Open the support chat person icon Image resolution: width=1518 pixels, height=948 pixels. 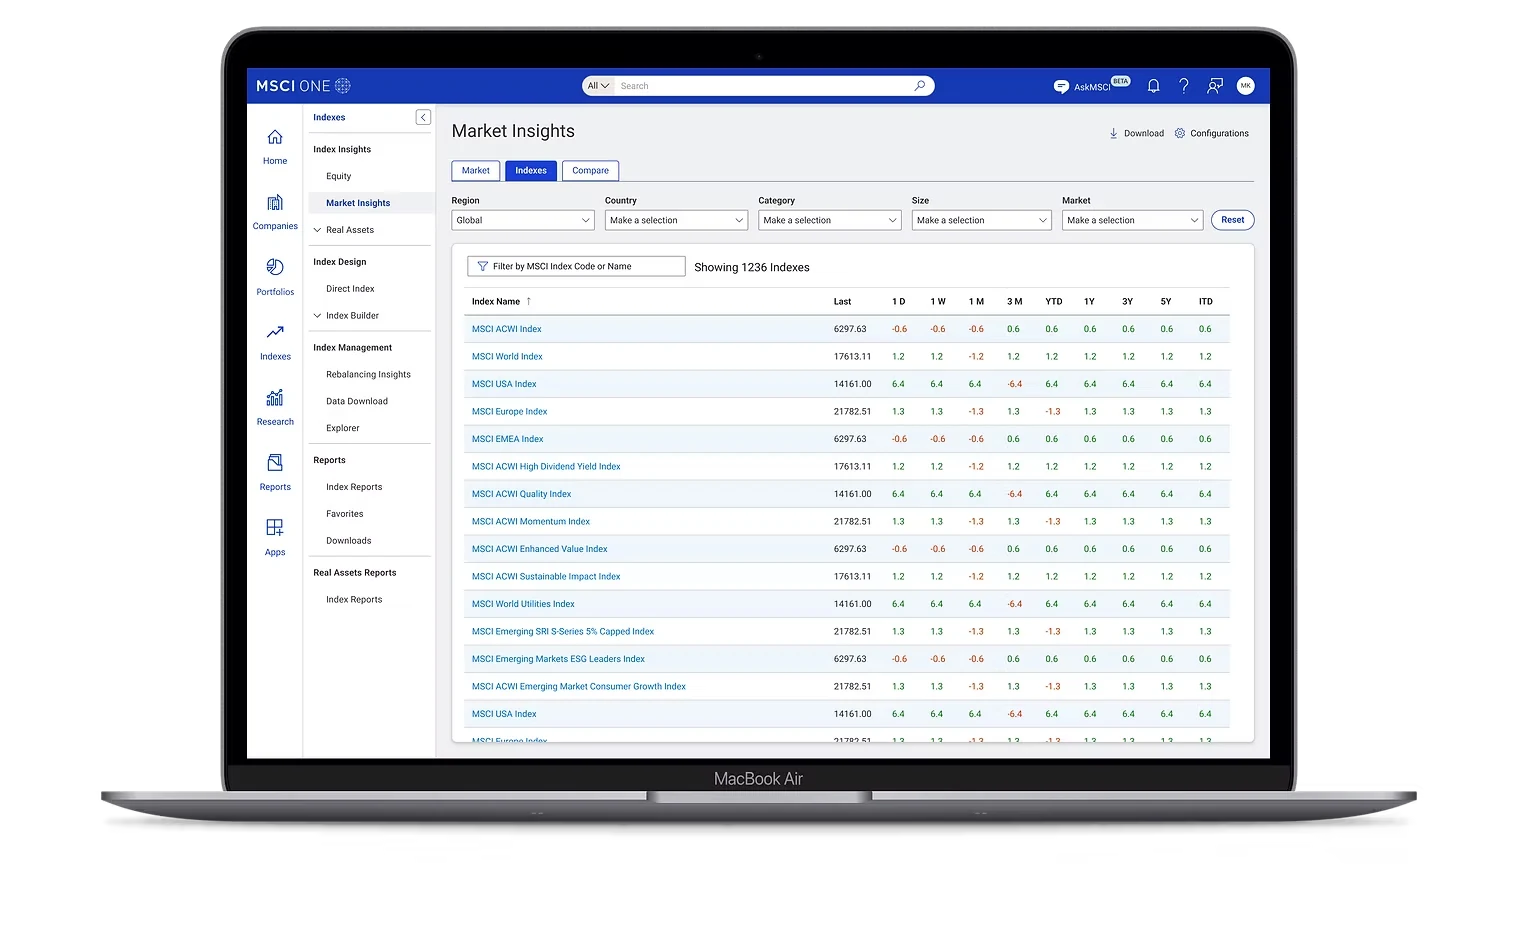pyautogui.click(x=1215, y=86)
